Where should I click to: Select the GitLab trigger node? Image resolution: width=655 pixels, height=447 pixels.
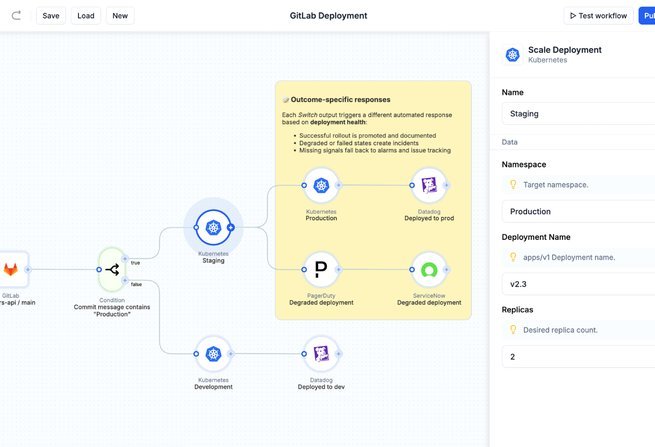pyautogui.click(x=11, y=269)
